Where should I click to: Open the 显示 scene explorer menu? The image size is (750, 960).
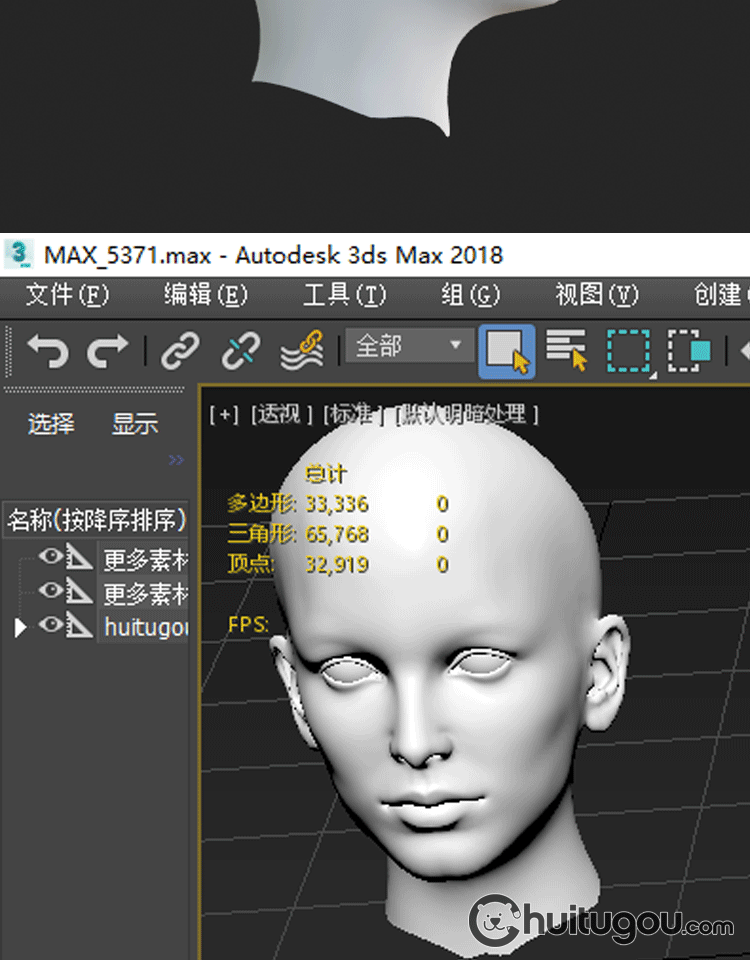pyautogui.click(x=135, y=424)
